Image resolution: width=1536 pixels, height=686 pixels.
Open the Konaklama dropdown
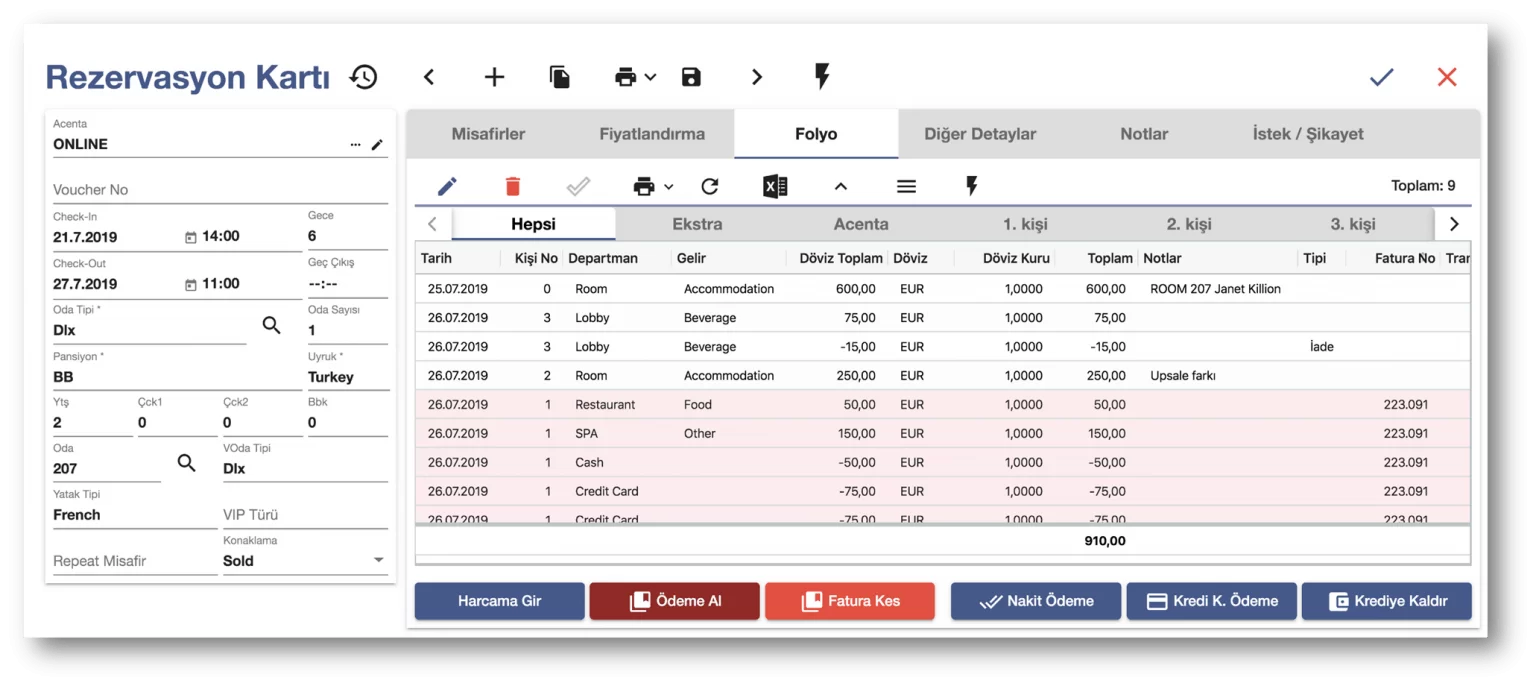[x=378, y=560]
